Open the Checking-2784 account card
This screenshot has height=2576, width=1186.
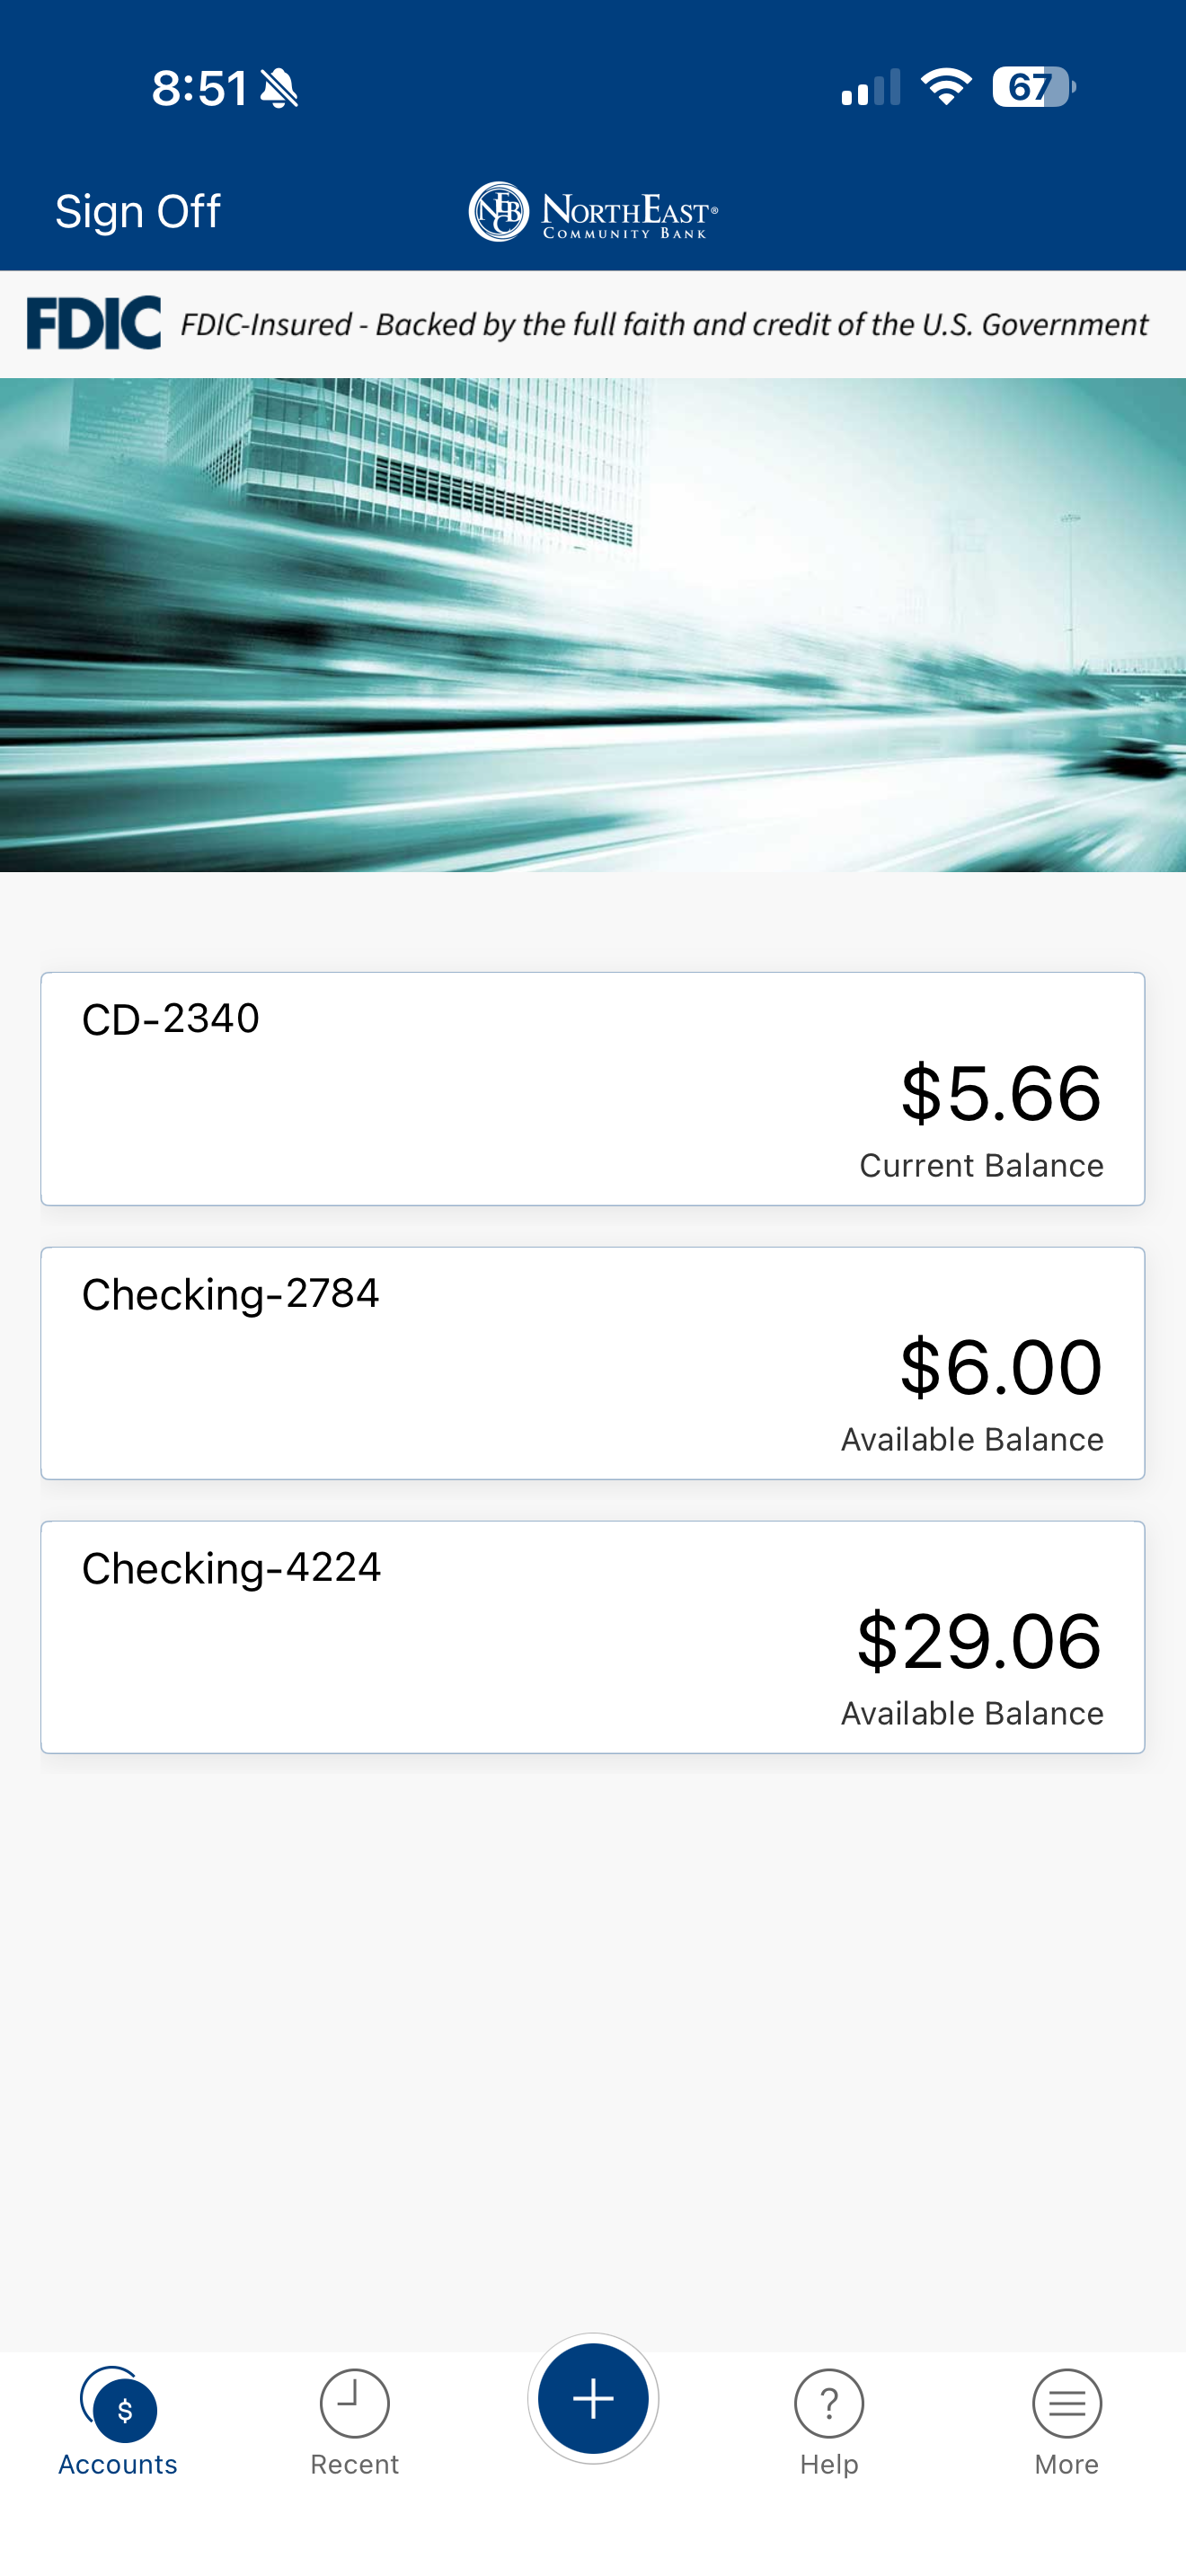coord(593,1363)
